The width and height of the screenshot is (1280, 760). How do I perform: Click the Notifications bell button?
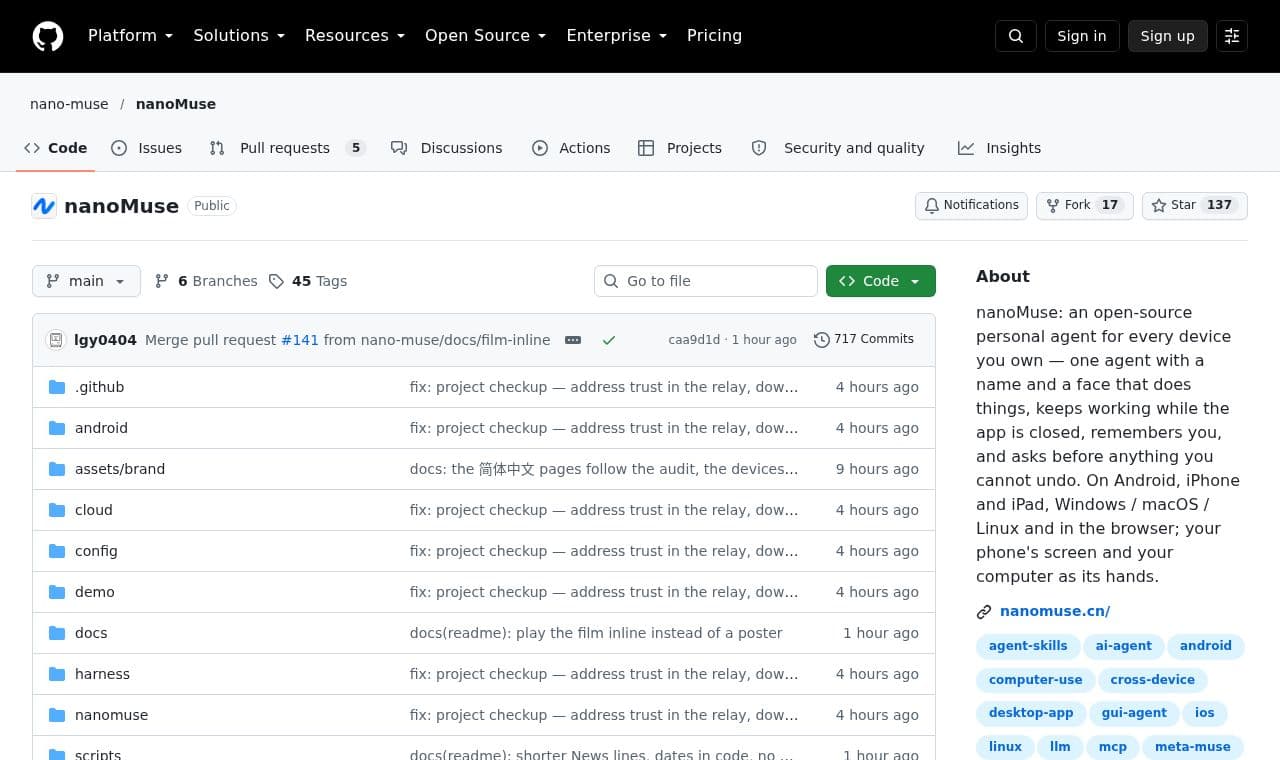click(971, 205)
